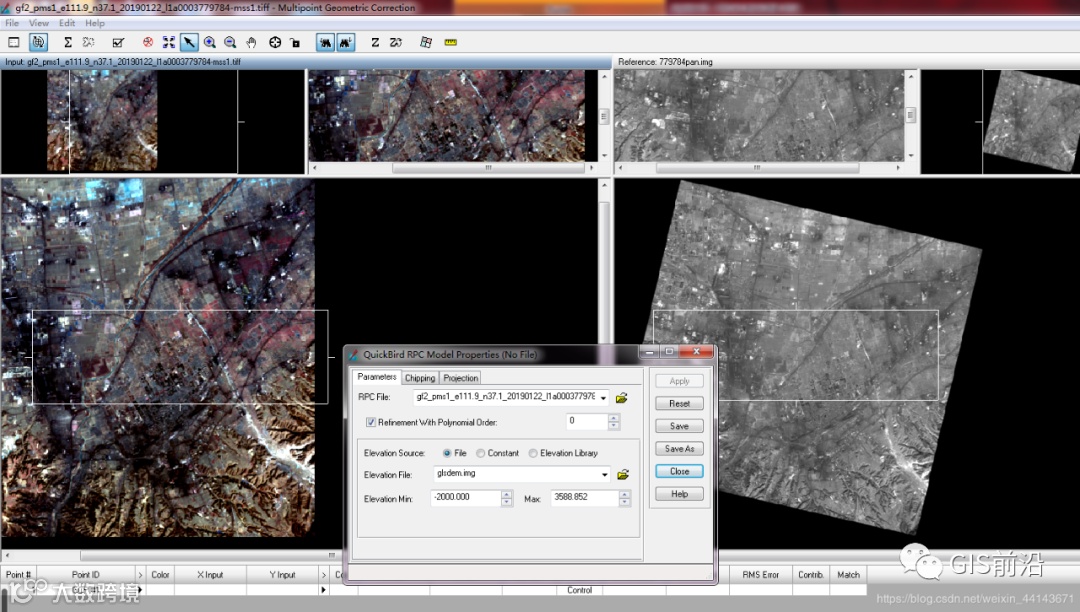Browse for RPC file with folder icon
Screen dimensions: 1080x612
[x=622, y=398]
